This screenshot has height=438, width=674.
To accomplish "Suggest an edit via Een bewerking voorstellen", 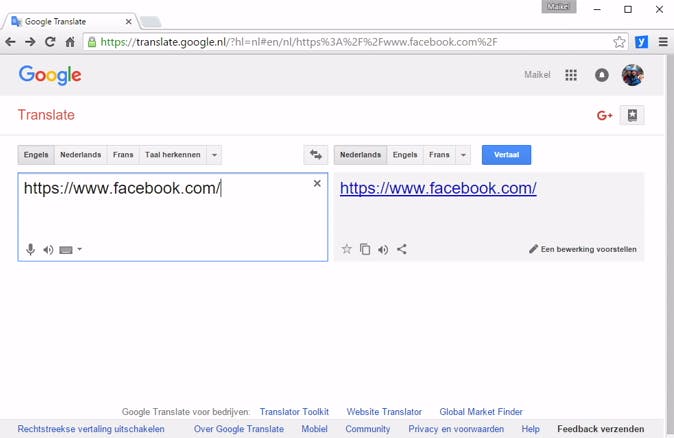I will tap(583, 249).
